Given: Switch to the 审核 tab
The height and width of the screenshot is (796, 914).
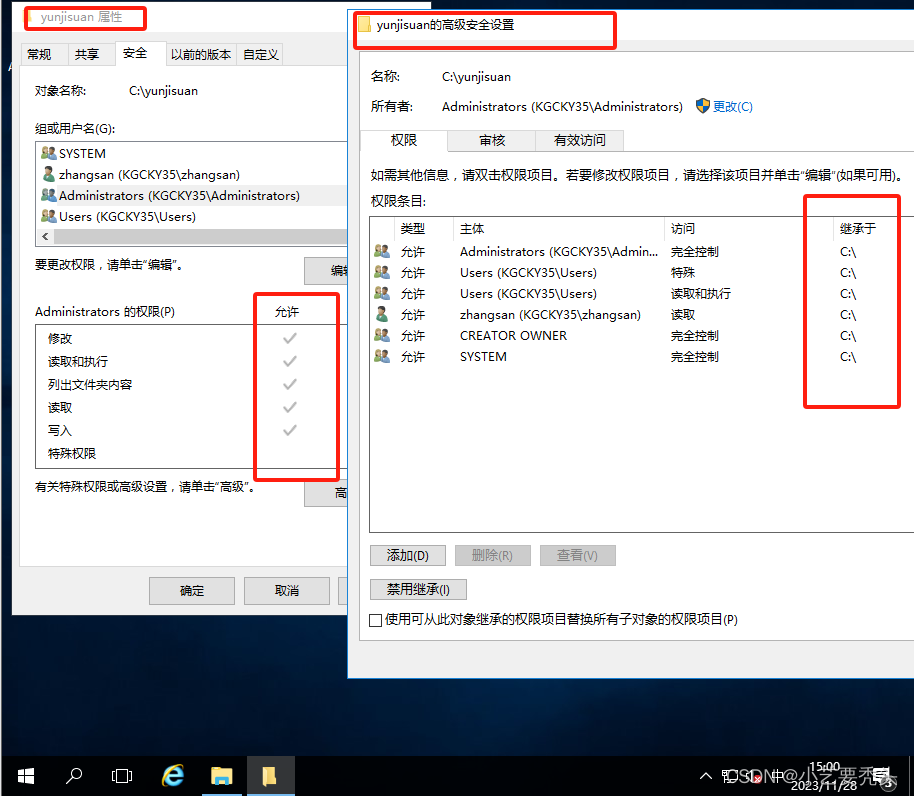Looking at the screenshot, I should (x=492, y=140).
